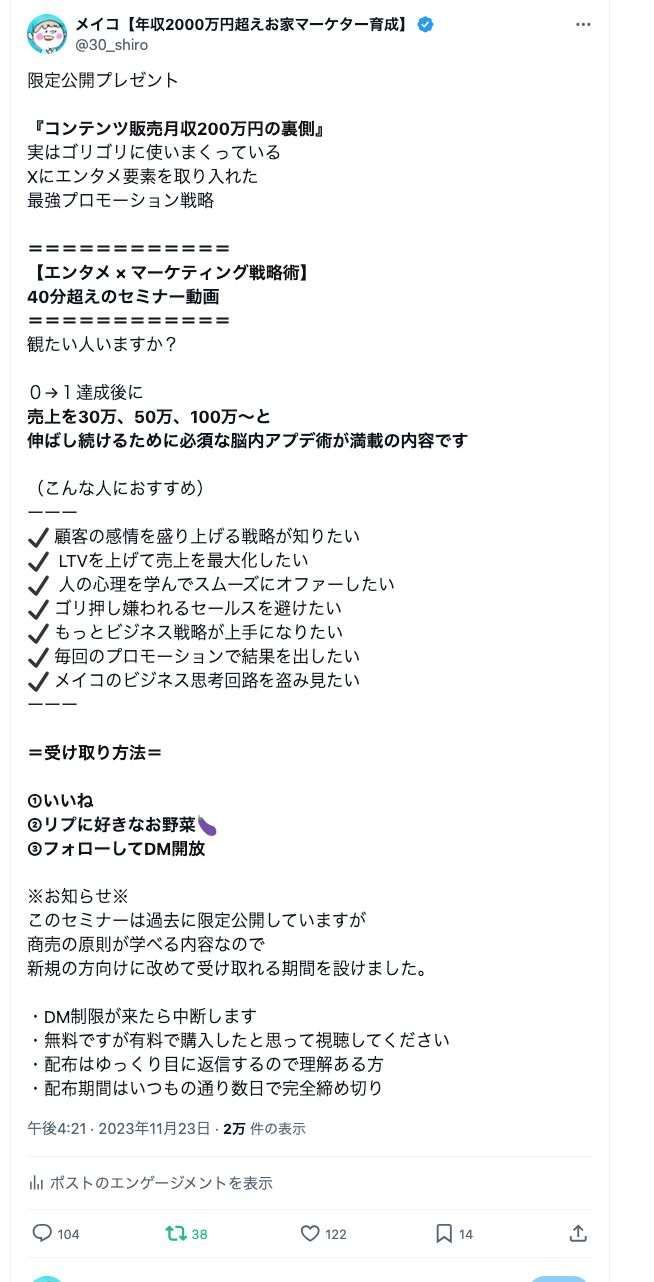Click the reply count 104
The image size is (654, 1282).
(x=68, y=1235)
